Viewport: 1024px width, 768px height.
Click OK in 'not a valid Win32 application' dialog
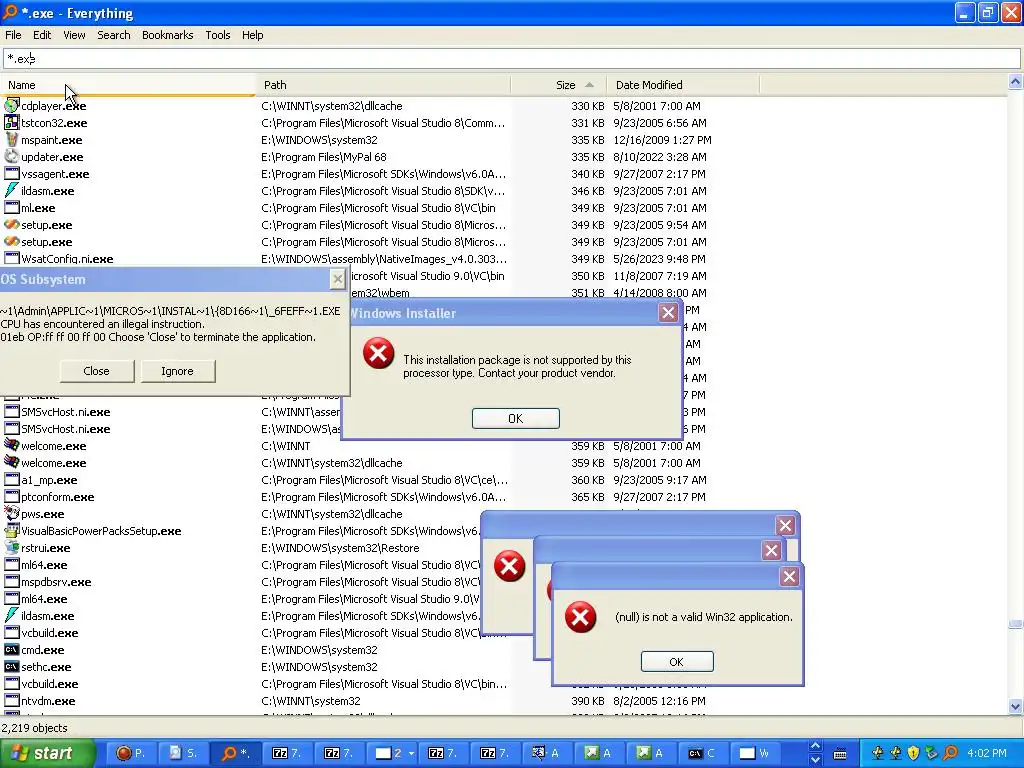click(x=677, y=662)
